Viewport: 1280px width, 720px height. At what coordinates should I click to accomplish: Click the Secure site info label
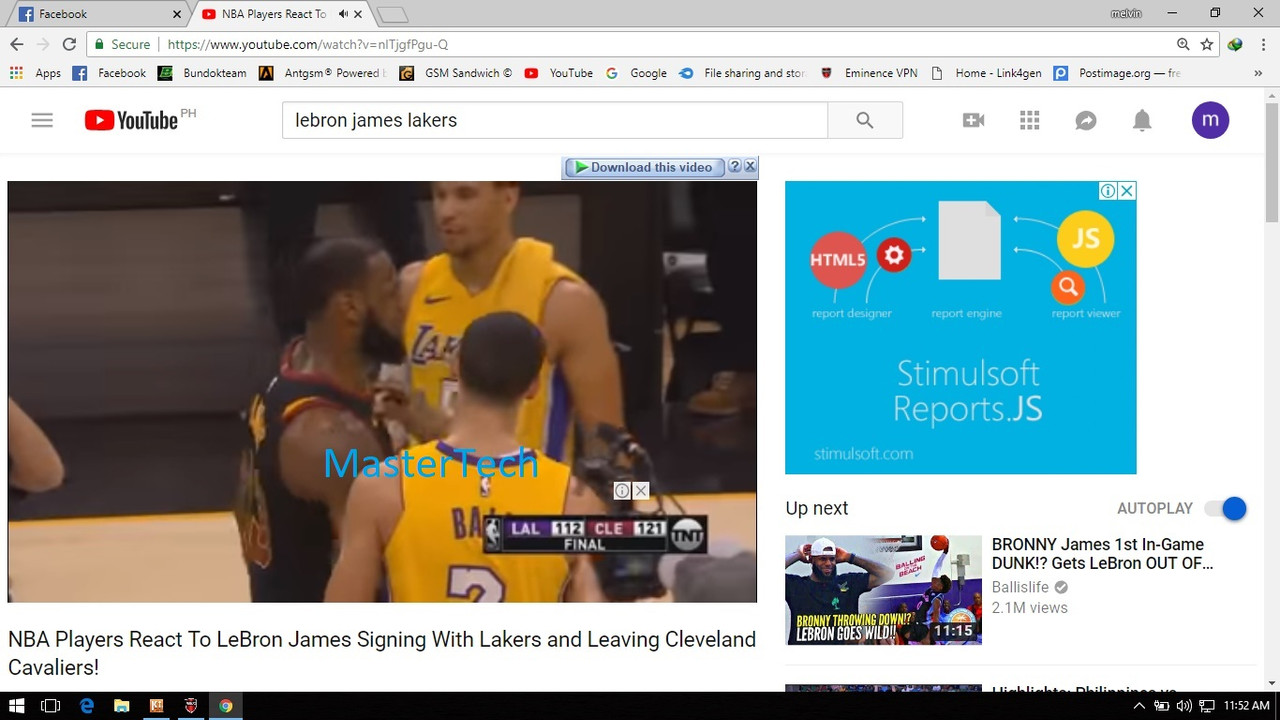[122, 44]
